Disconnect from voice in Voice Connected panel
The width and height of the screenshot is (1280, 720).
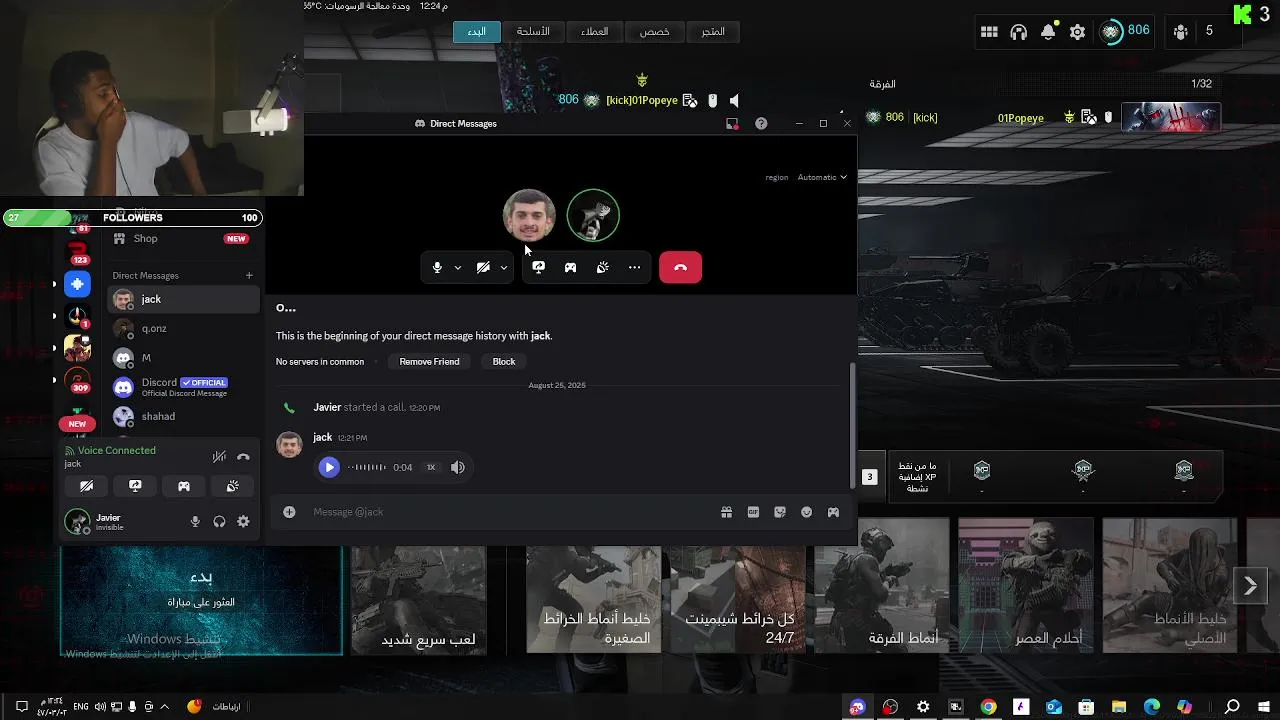243,457
